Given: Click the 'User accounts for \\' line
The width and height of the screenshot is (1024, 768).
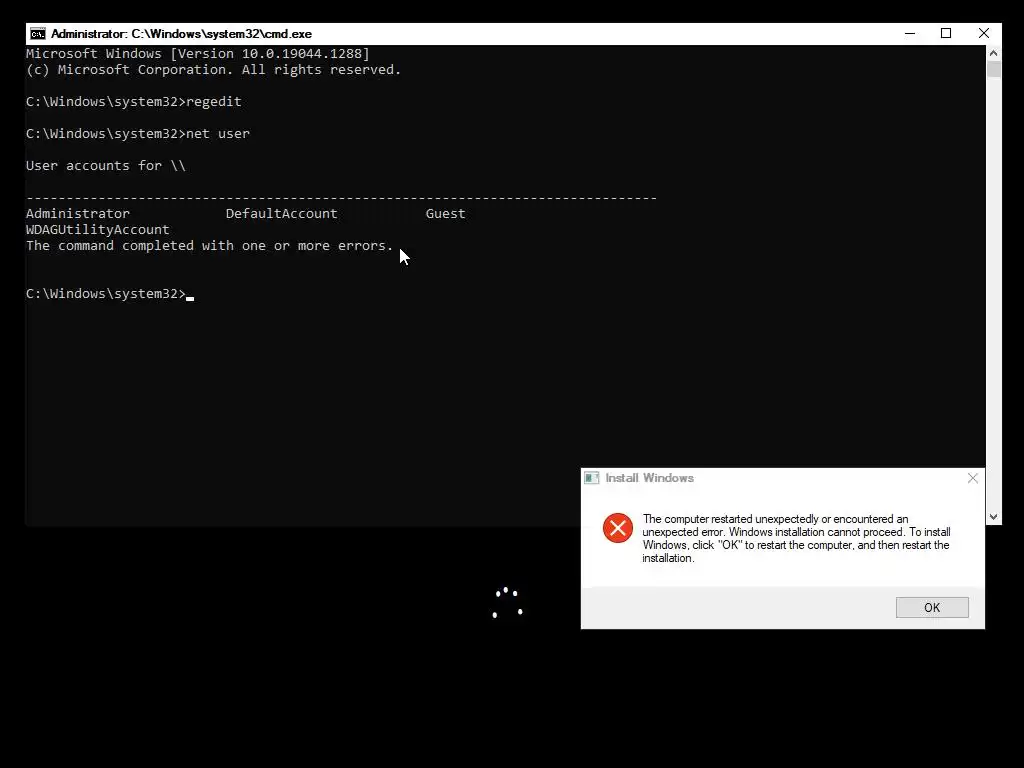Looking at the screenshot, I should [106, 165].
